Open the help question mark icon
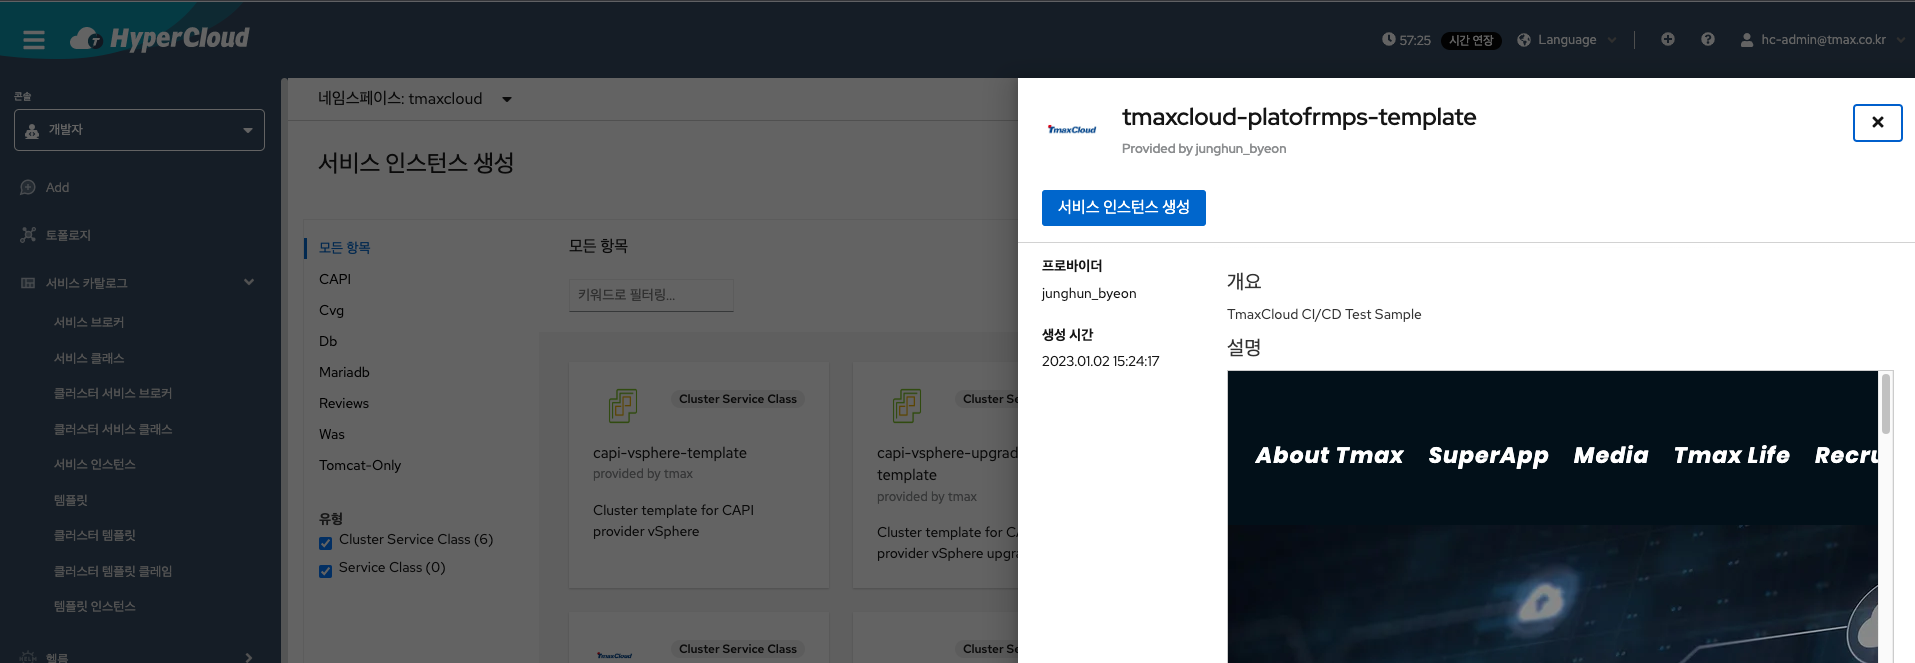The image size is (1915, 663). (x=1707, y=39)
